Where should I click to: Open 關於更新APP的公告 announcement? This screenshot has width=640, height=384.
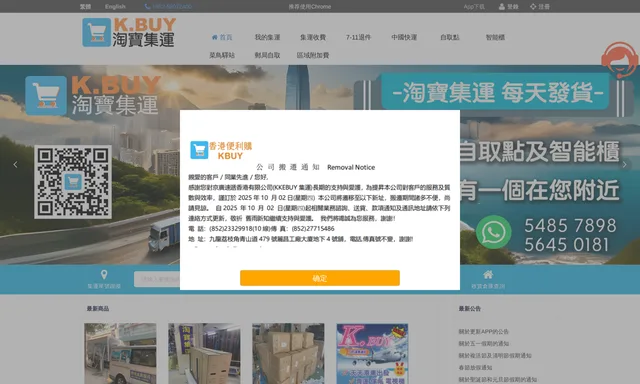coord(483,332)
